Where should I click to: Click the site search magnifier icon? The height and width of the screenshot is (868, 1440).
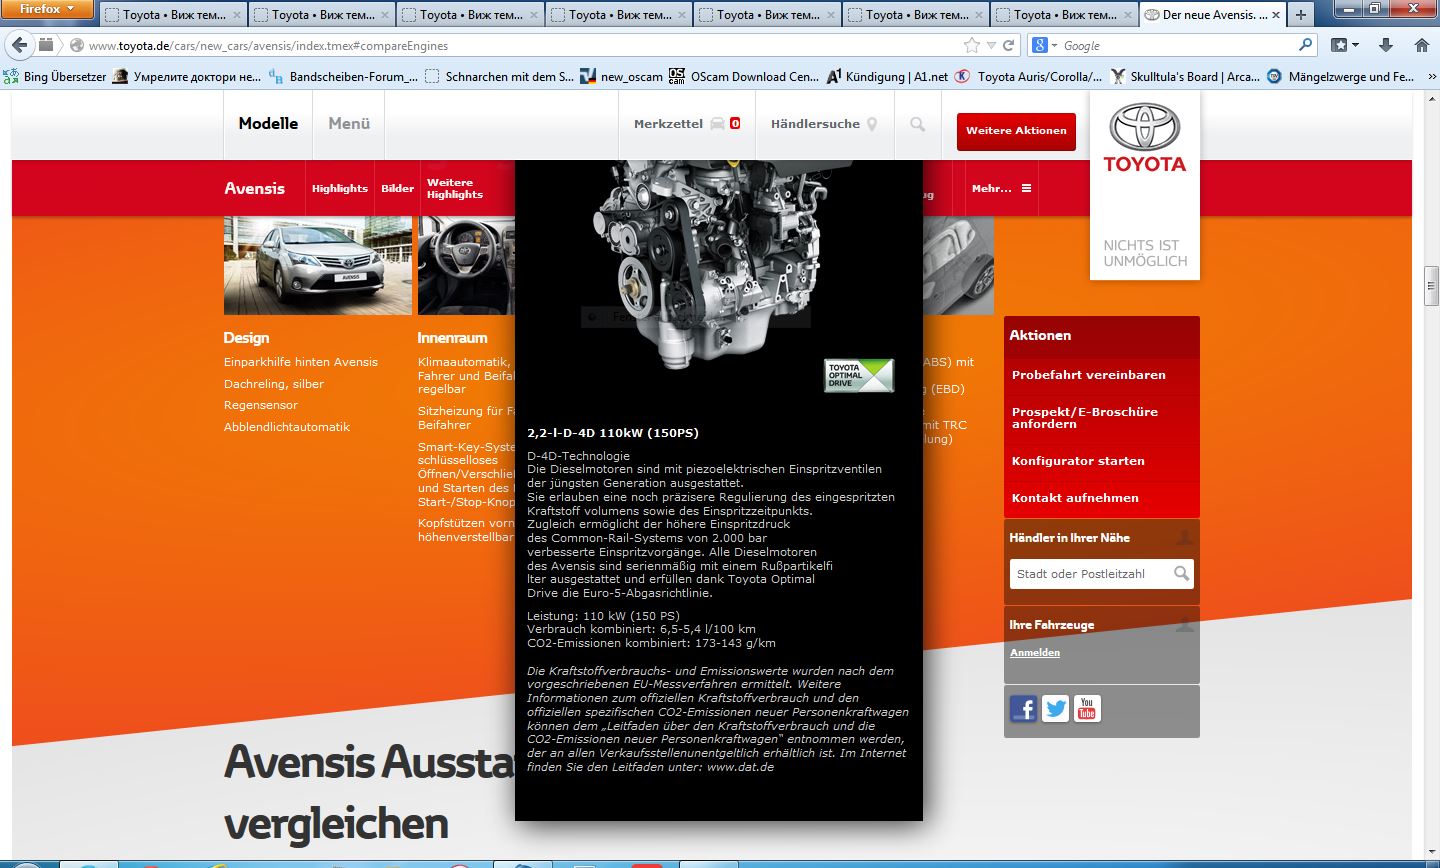pos(917,124)
